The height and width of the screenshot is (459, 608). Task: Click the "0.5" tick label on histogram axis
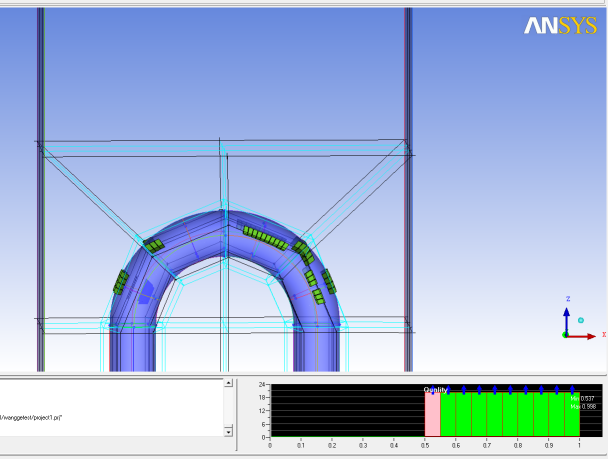tap(425, 445)
